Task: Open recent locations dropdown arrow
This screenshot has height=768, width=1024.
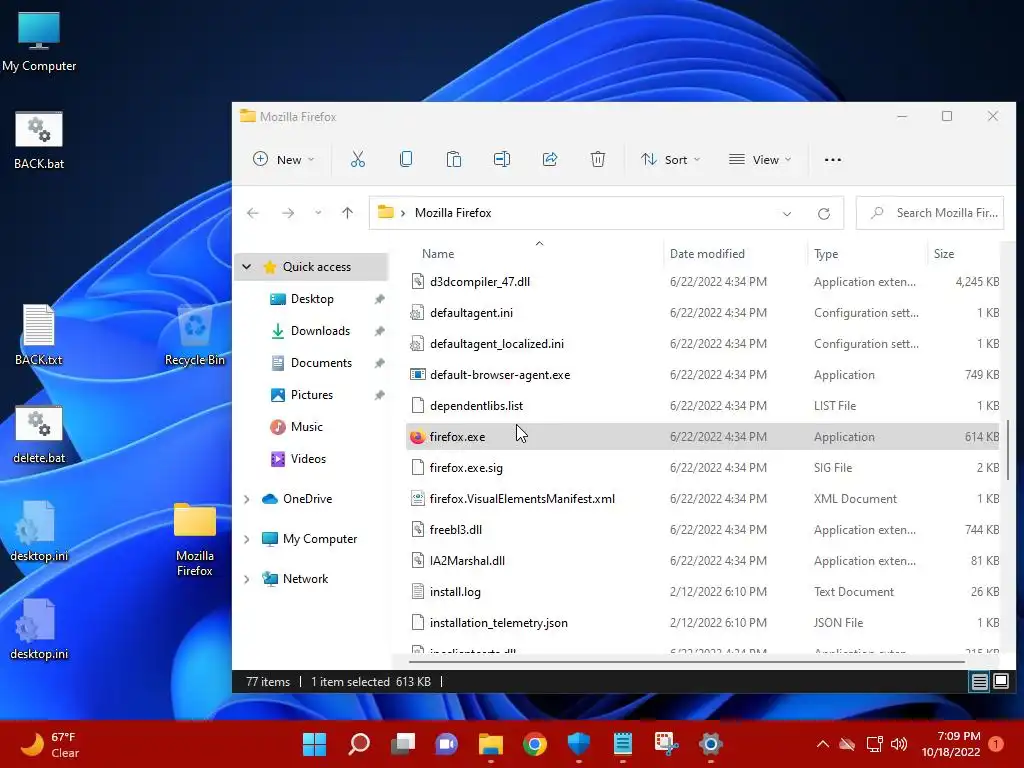Action: coord(318,213)
